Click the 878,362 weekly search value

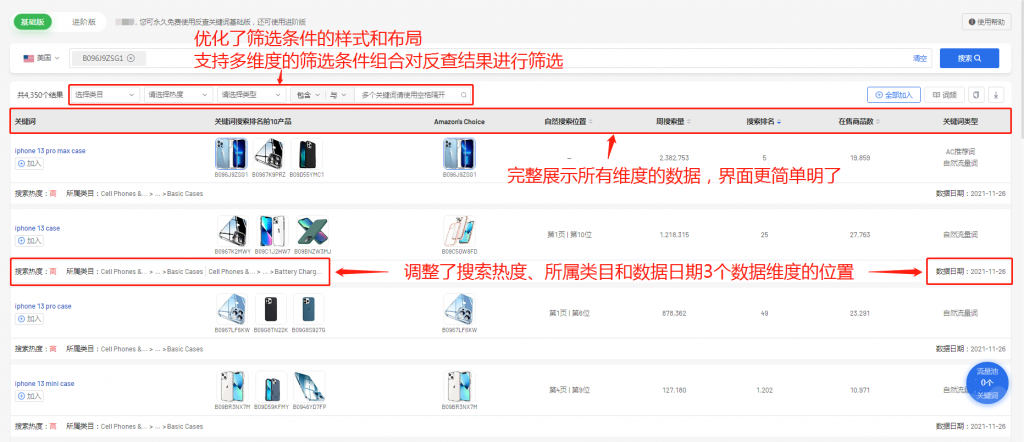coord(675,313)
